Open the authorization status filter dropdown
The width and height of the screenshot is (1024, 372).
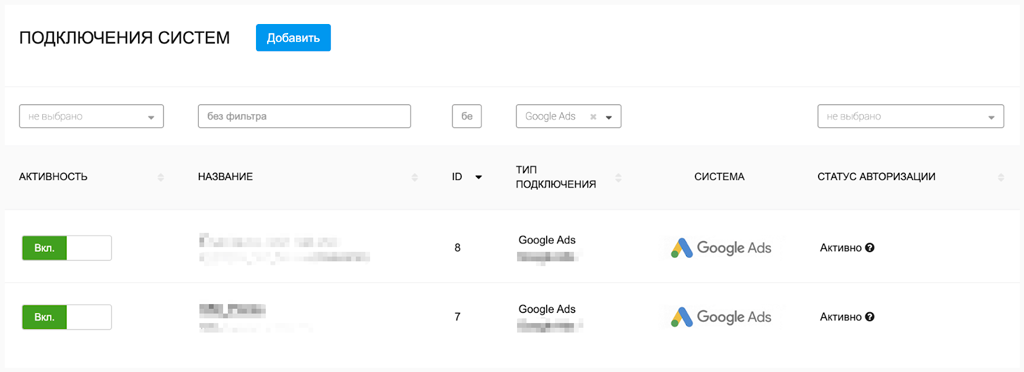(x=910, y=116)
